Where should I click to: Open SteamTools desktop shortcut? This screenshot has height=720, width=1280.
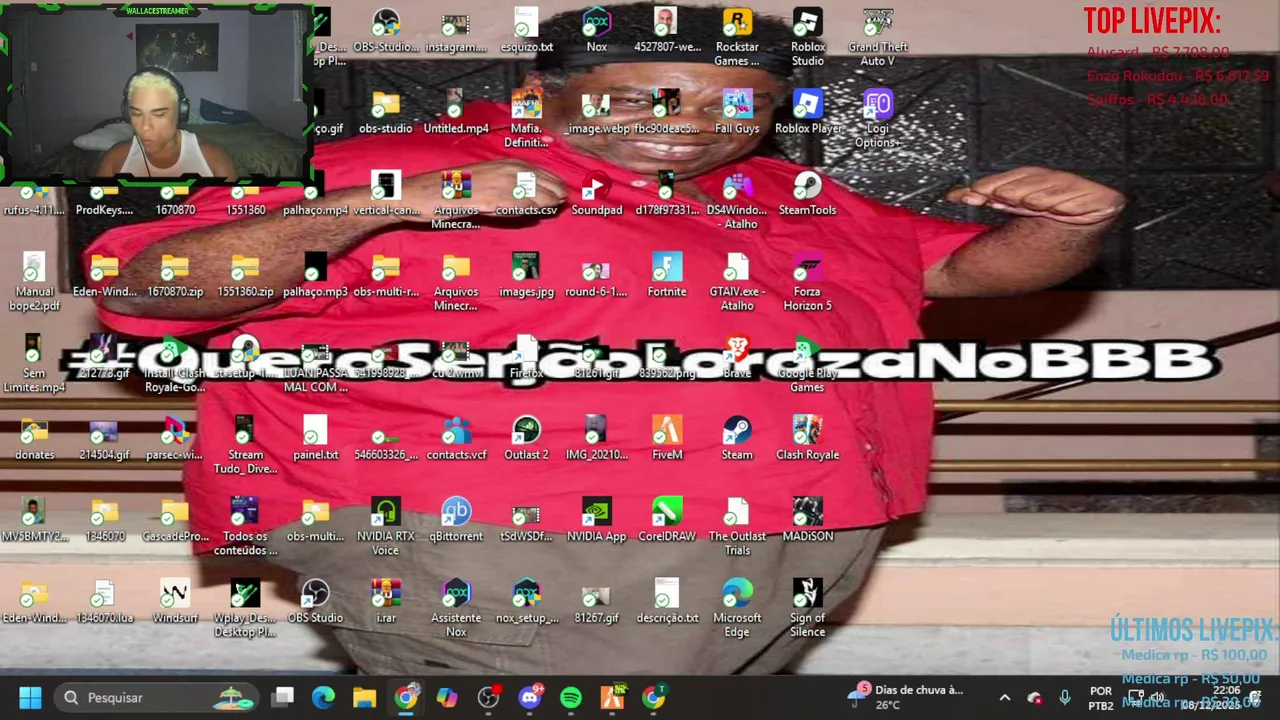808,194
